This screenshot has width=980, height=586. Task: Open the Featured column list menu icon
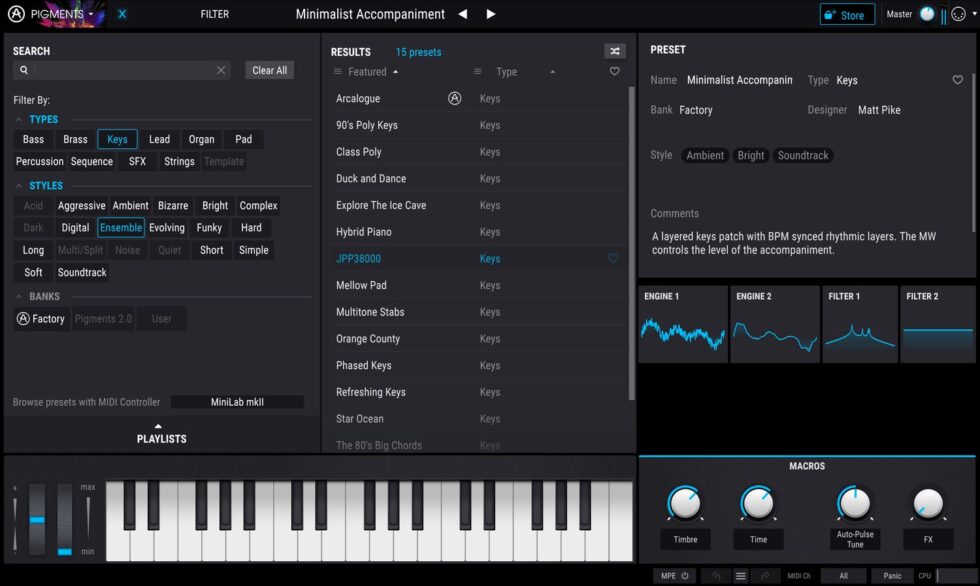[338, 71]
